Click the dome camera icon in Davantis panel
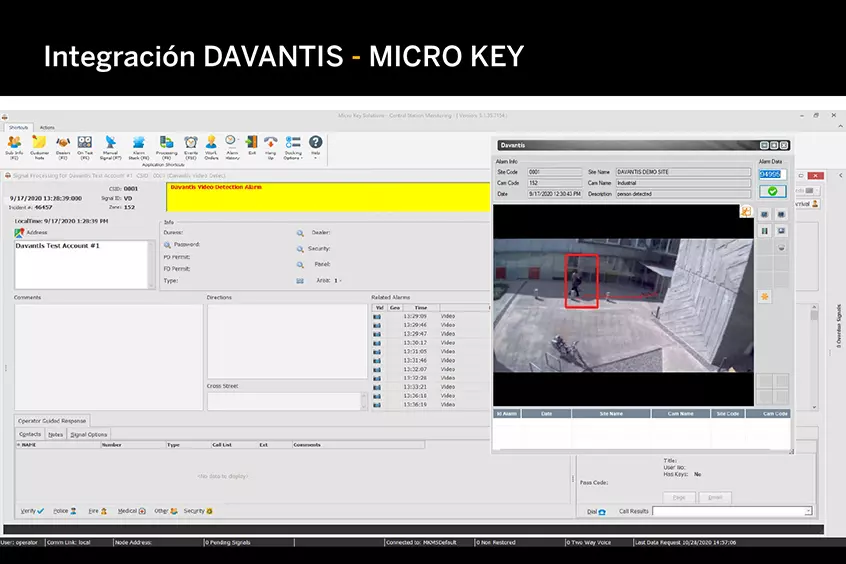 (781, 248)
